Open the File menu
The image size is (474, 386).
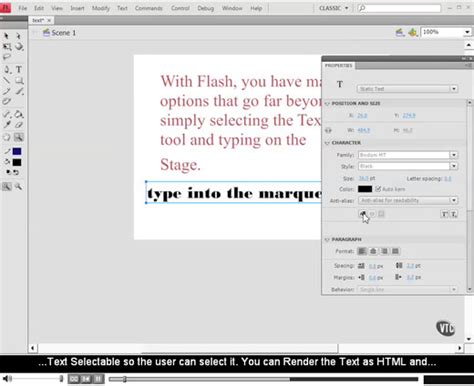pyautogui.click(x=23, y=8)
